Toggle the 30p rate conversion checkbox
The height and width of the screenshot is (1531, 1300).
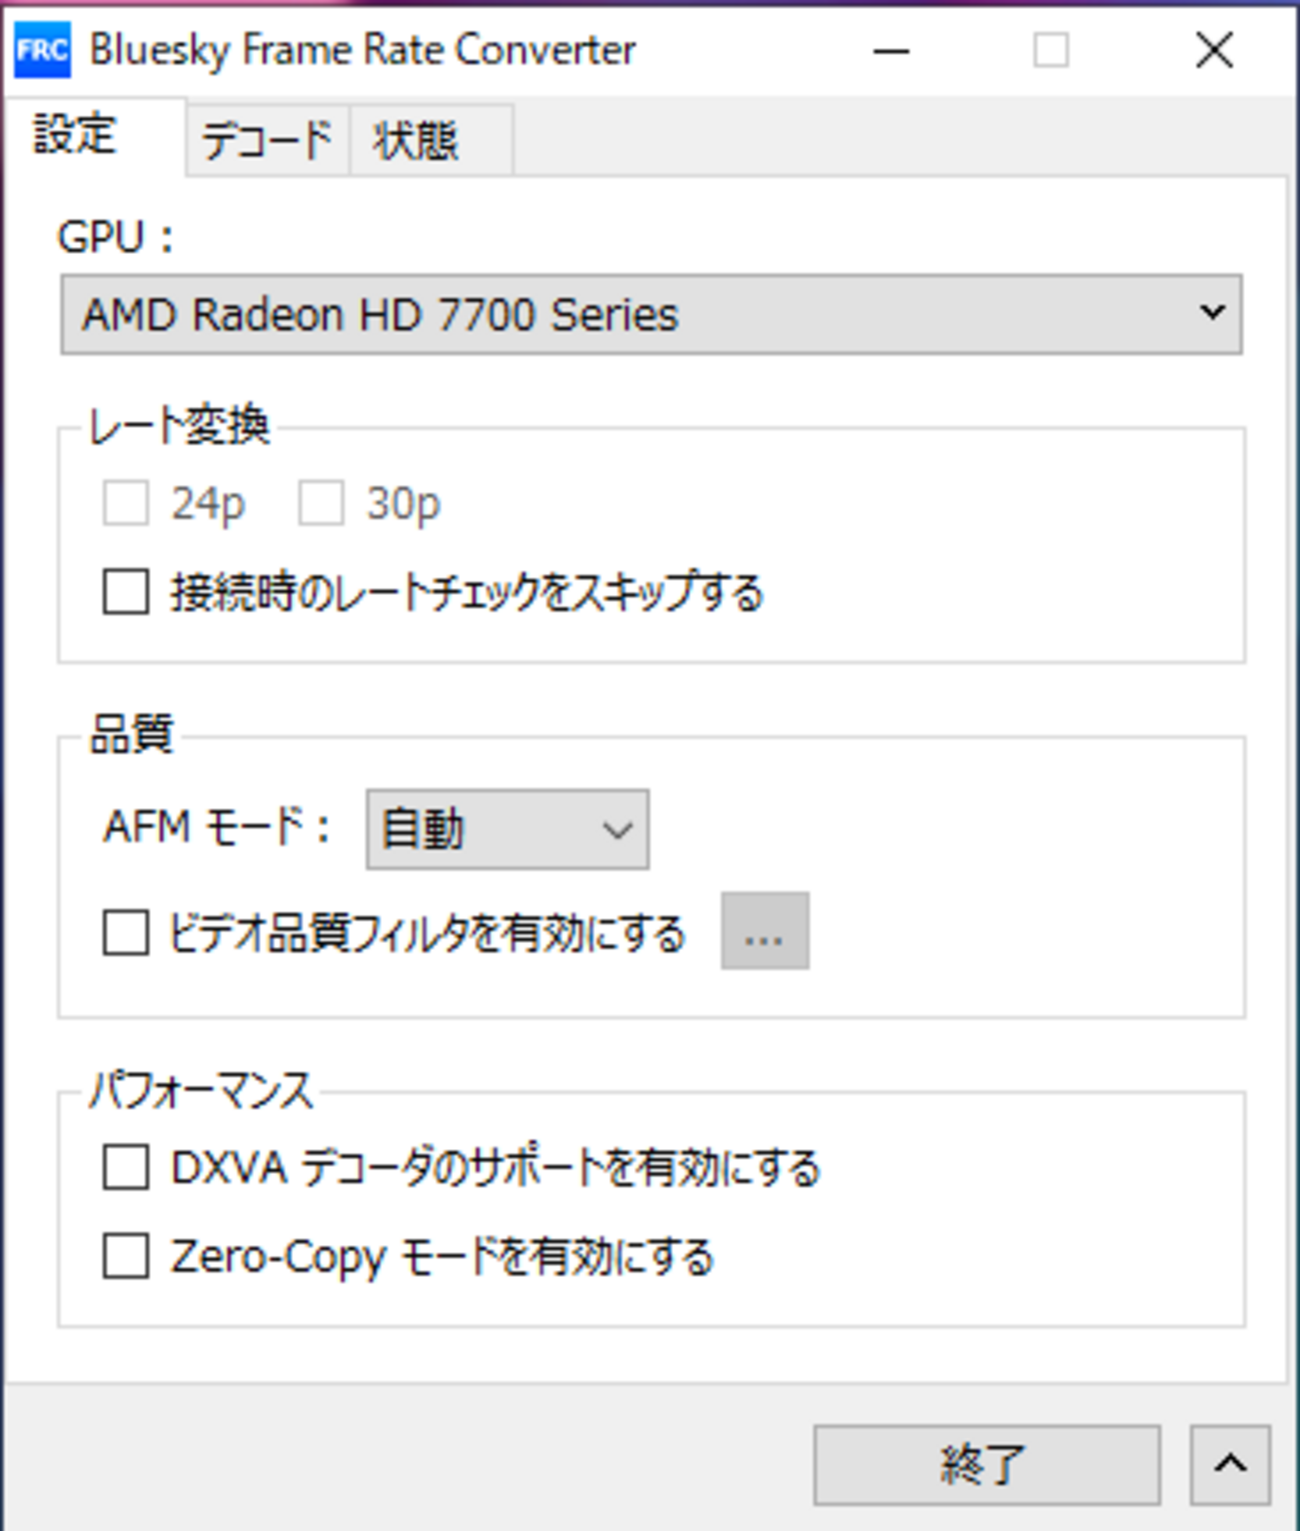click(321, 503)
